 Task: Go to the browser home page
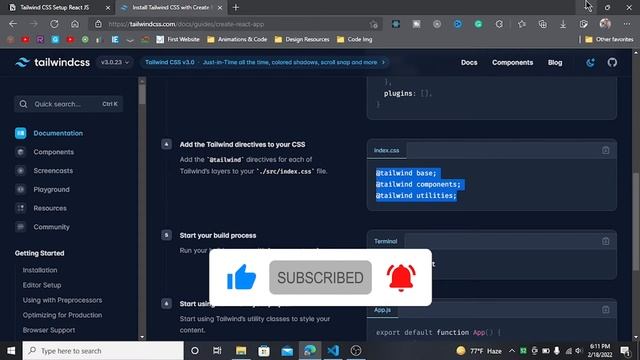tap(75, 24)
